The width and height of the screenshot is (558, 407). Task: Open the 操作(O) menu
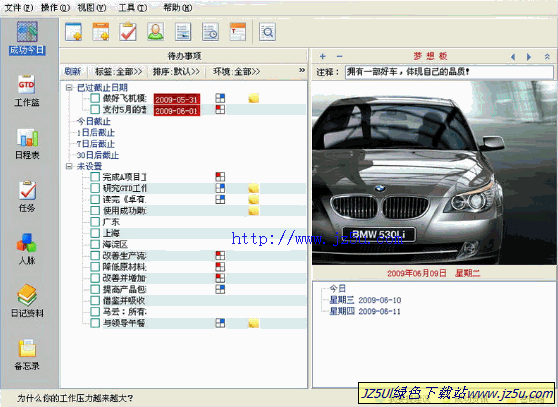click(55, 8)
